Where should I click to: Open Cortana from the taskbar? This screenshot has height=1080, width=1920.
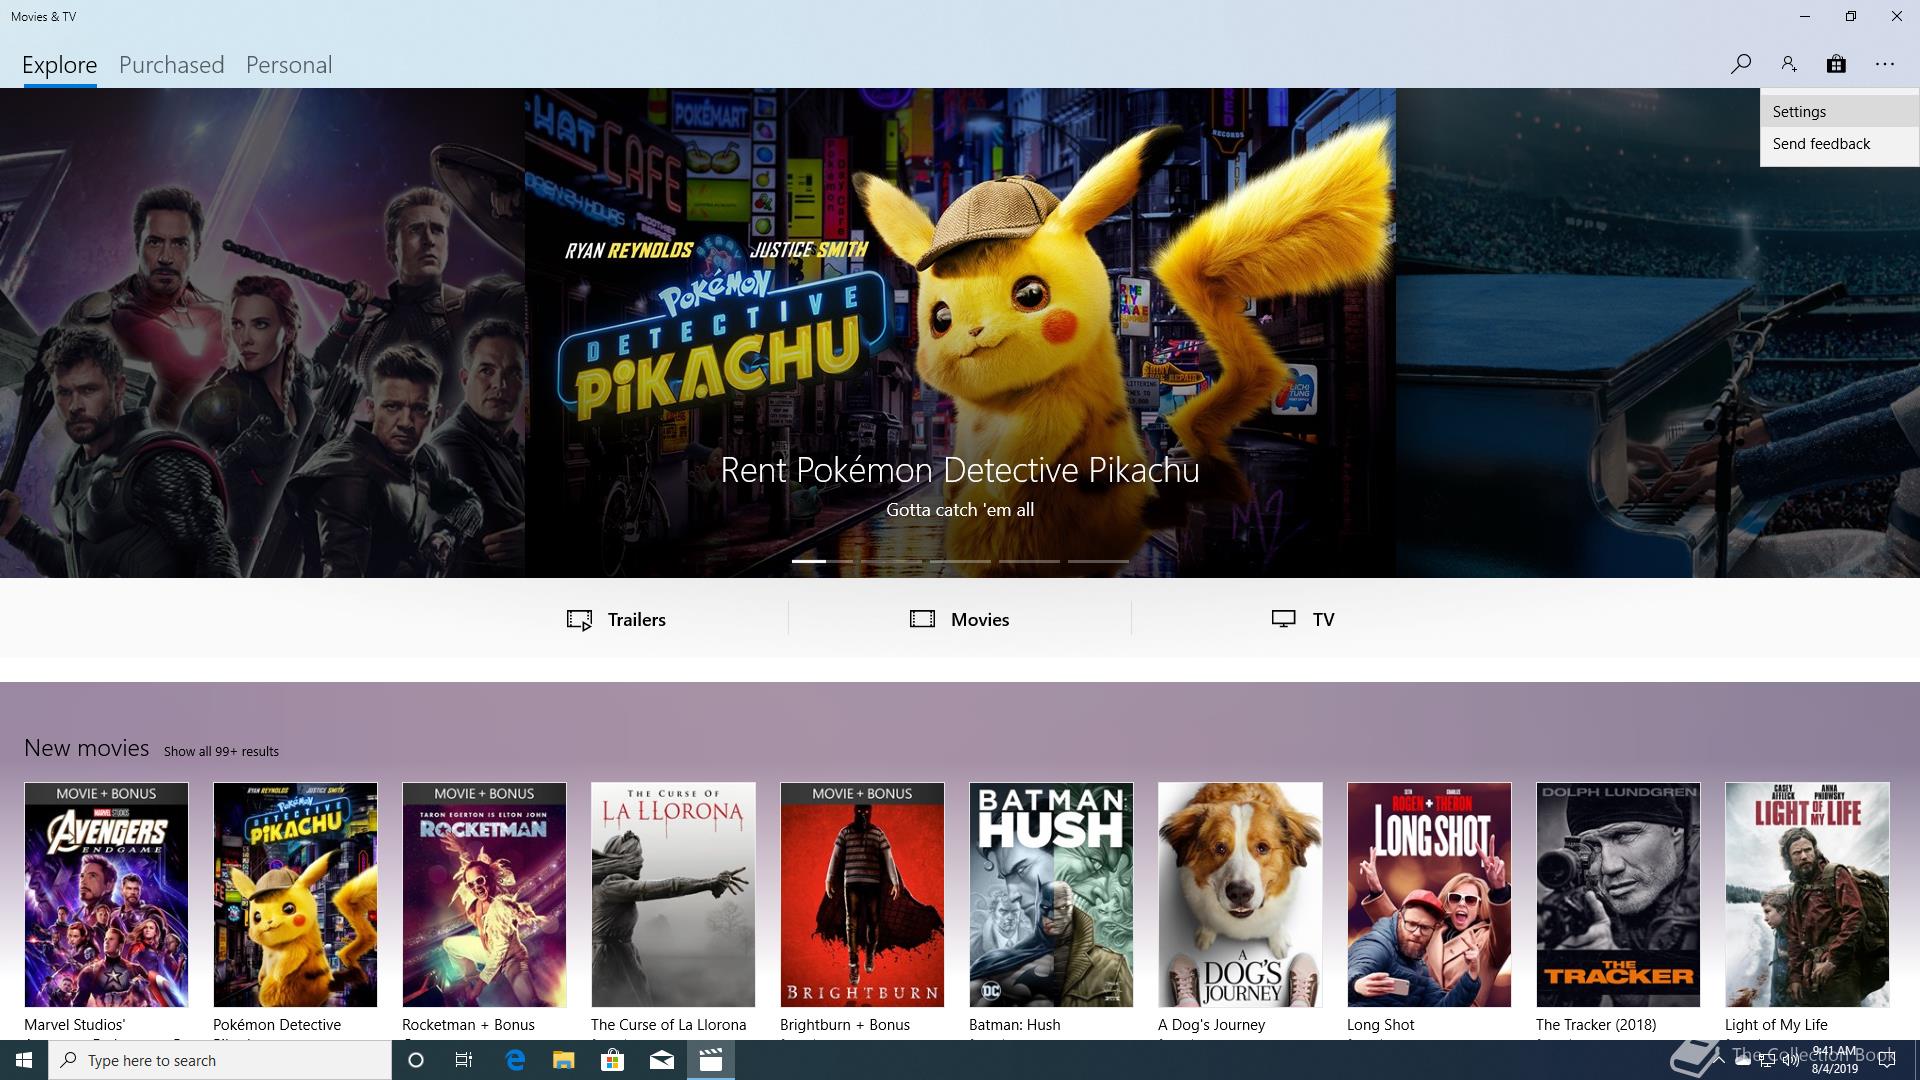416,1060
